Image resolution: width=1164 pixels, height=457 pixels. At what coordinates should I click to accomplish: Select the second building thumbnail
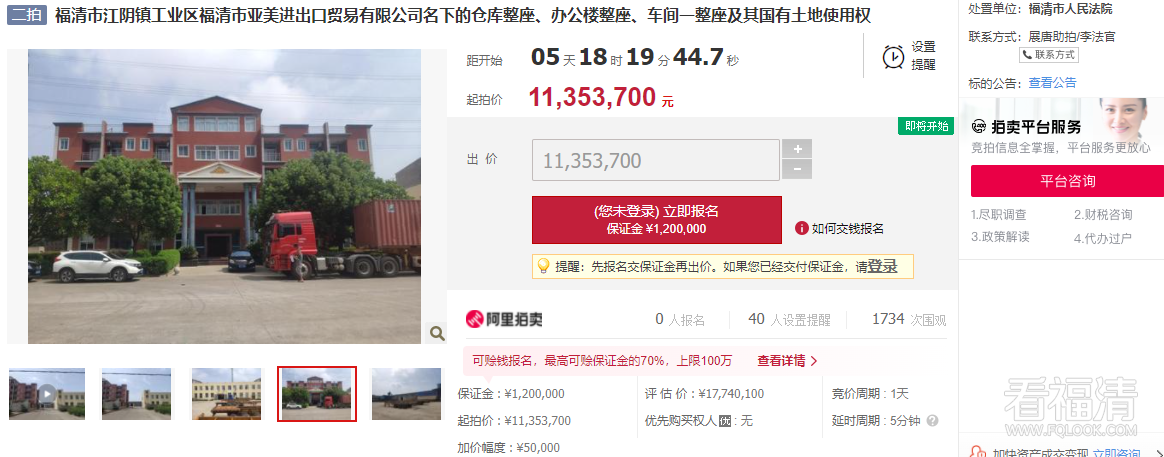point(136,394)
